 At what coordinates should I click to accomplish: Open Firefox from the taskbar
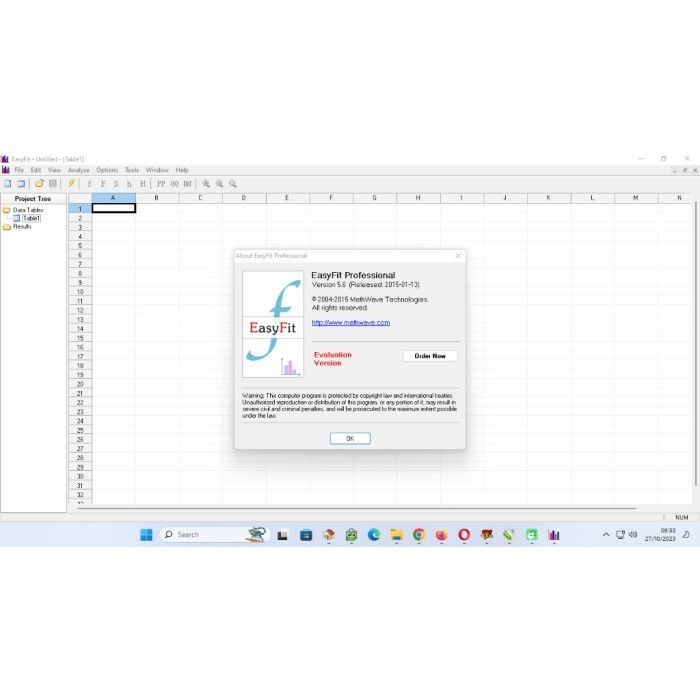click(x=441, y=535)
